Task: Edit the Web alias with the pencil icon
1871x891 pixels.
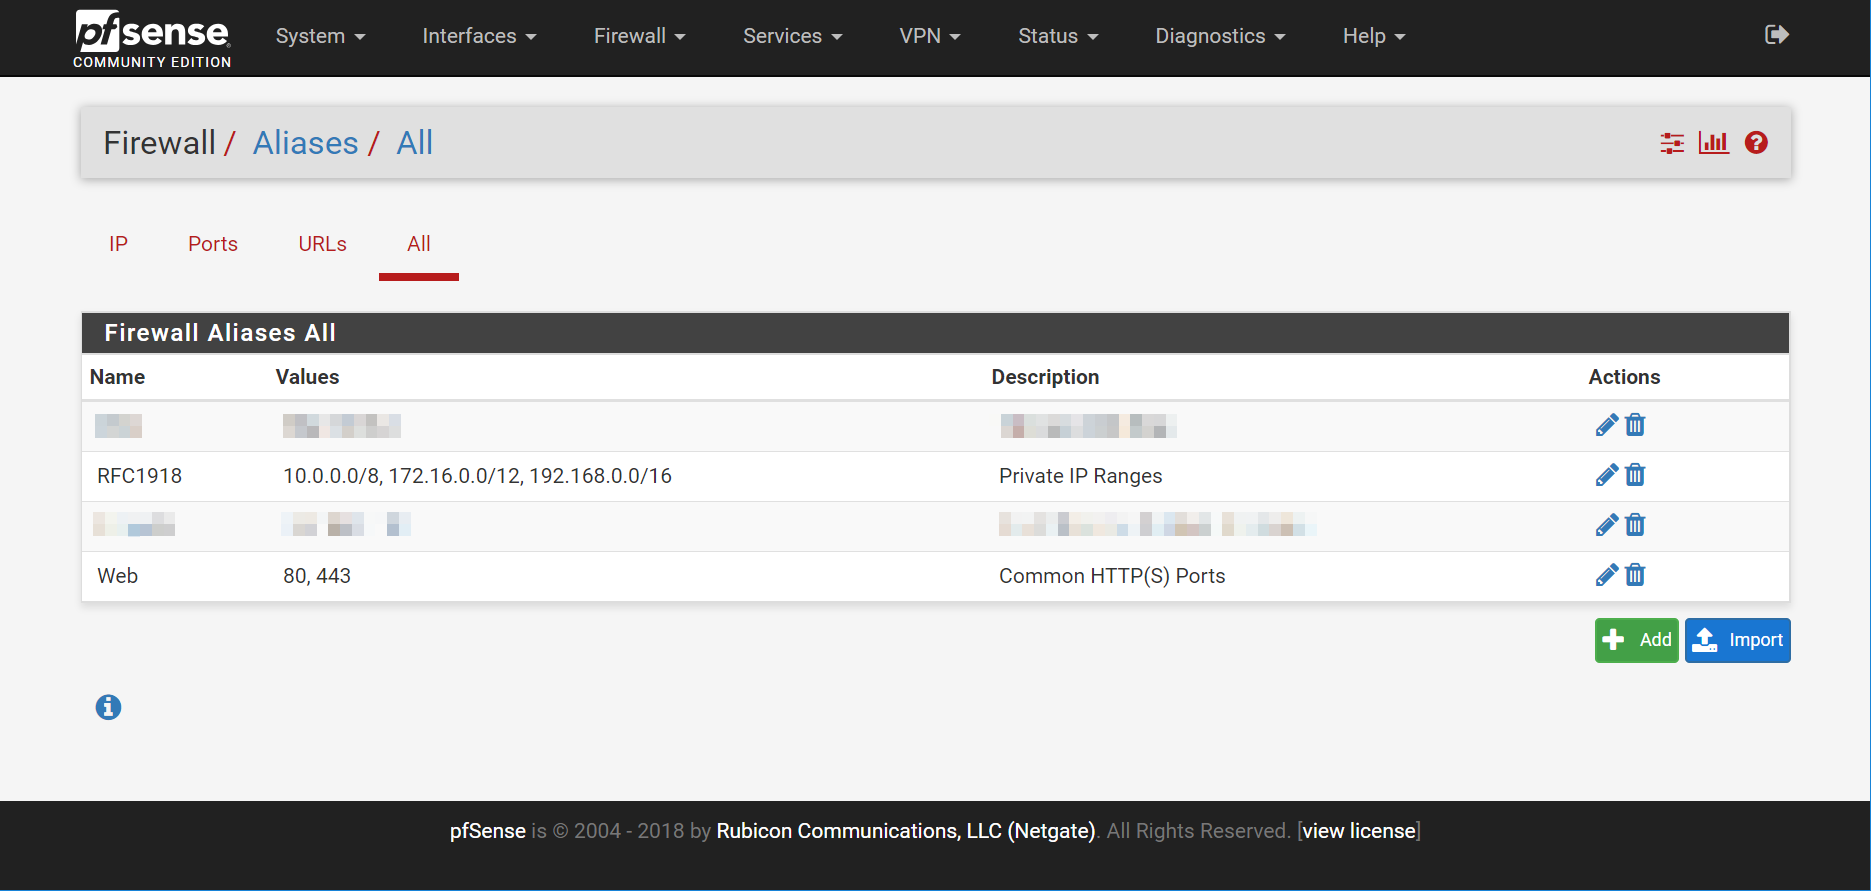Action: pos(1607,575)
